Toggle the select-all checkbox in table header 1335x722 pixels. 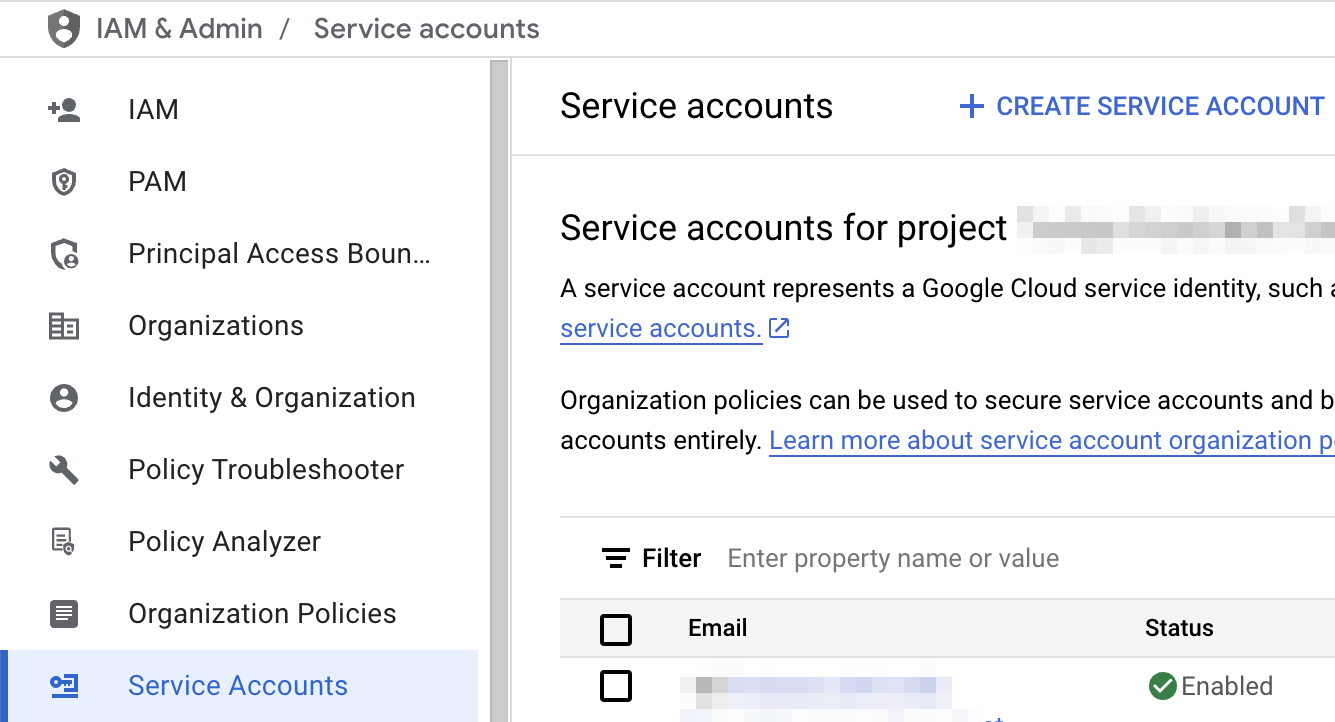pos(616,629)
